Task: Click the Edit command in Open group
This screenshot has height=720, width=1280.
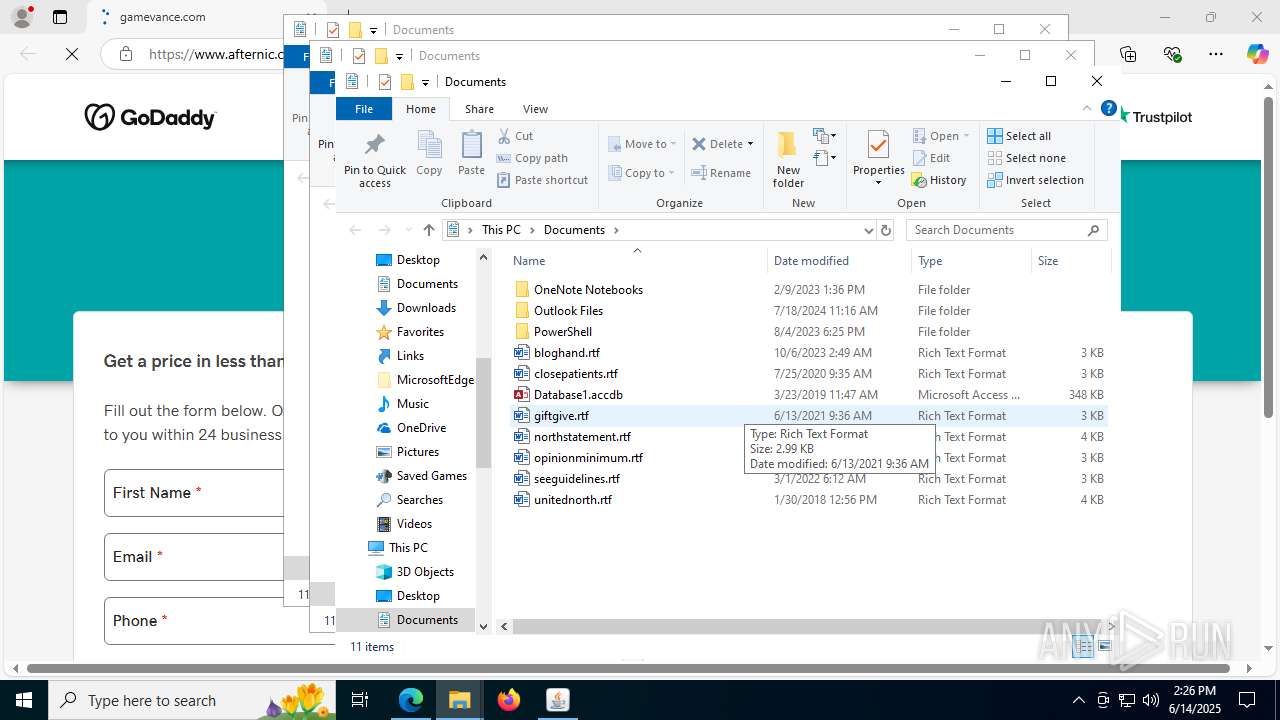Action: click(x=931, y=158)
